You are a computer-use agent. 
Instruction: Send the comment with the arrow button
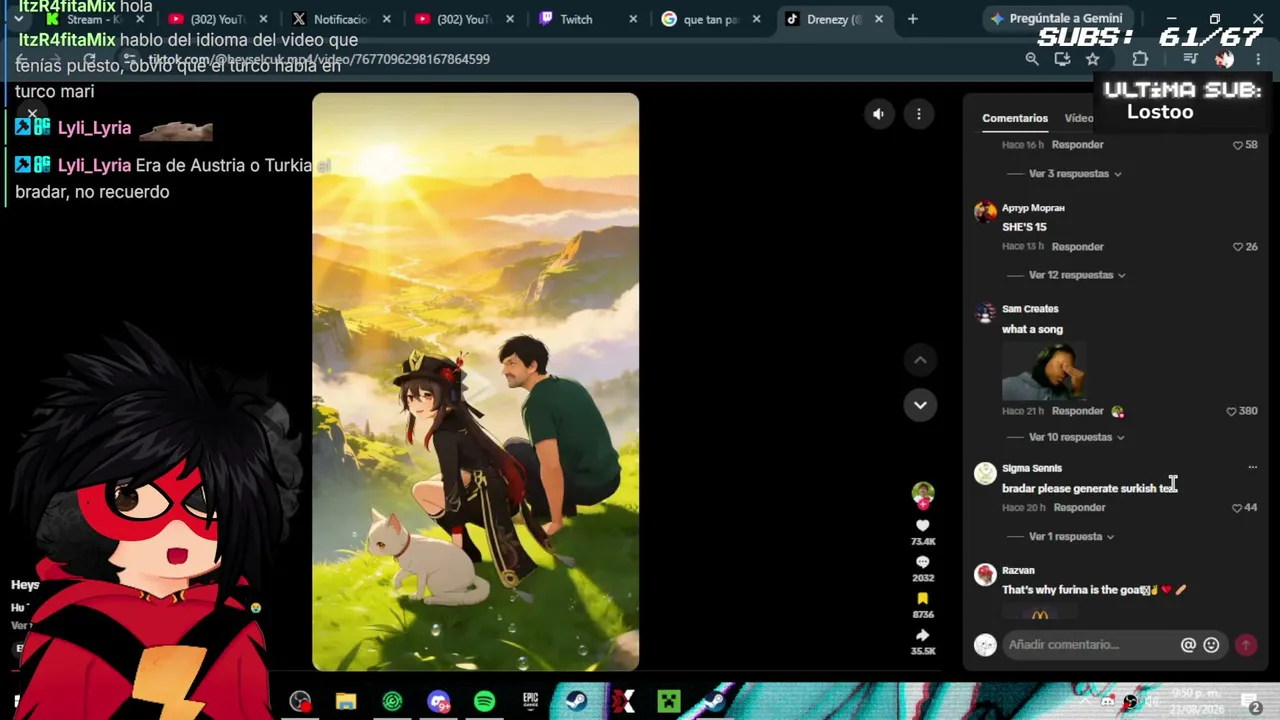[1246, 645]
